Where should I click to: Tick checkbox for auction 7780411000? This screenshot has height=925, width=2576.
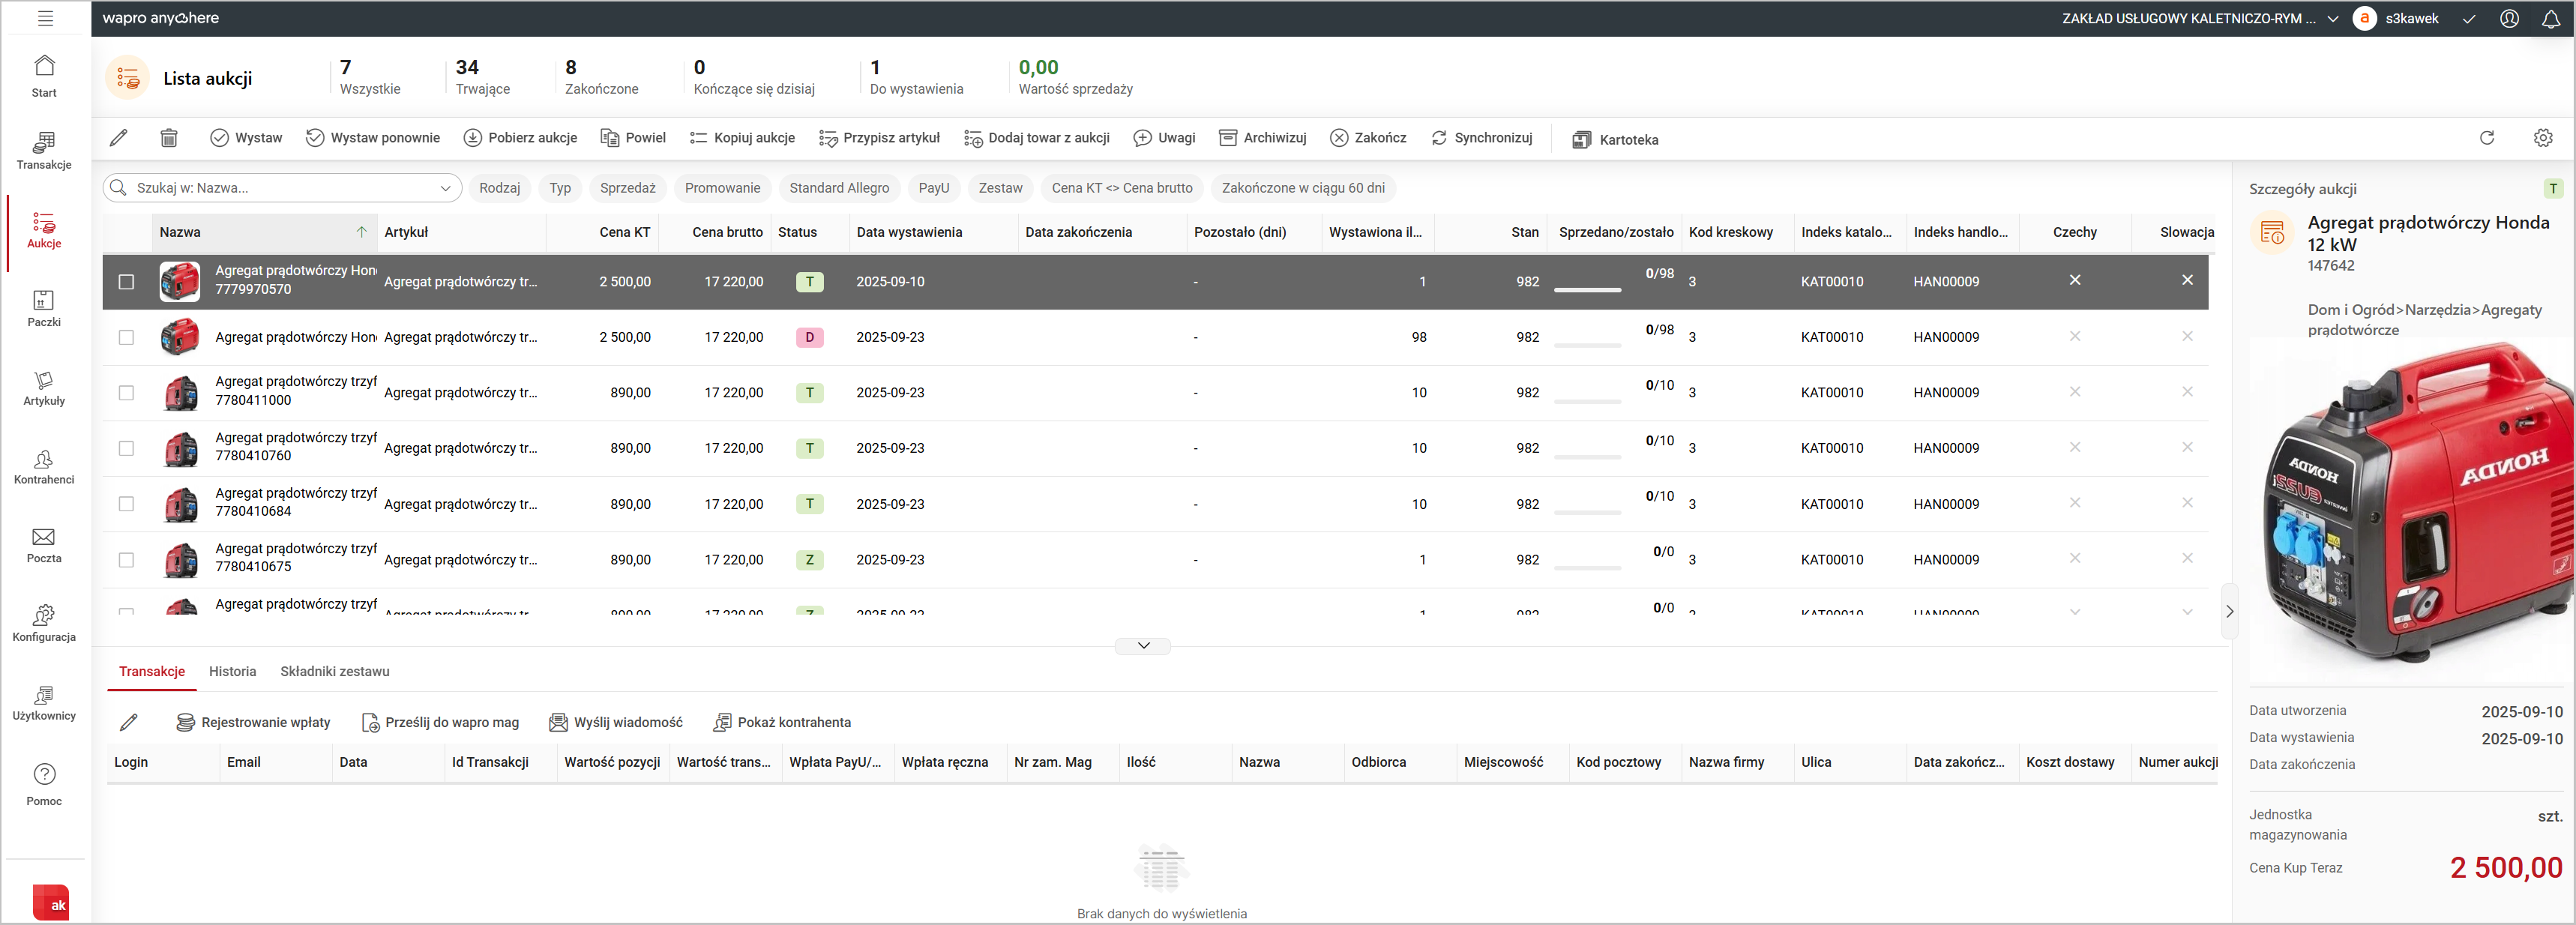126,393
